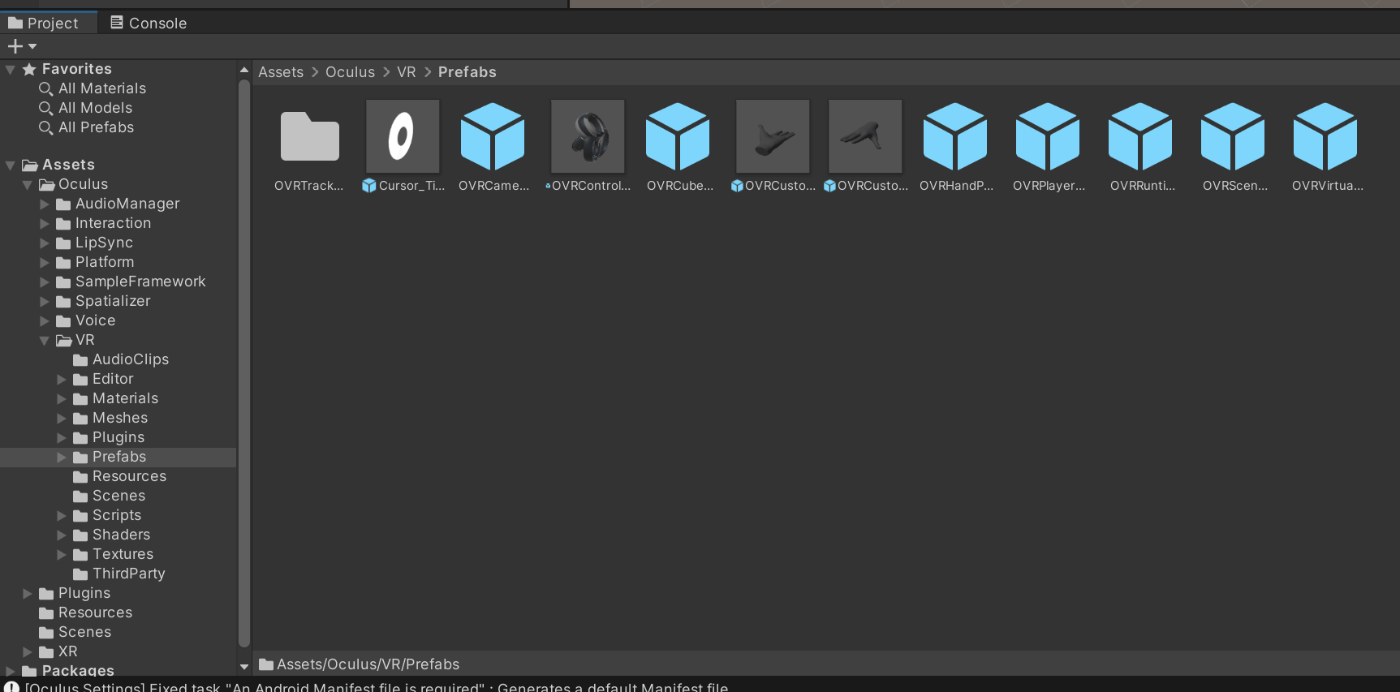Expand the XR folder arrow
The image size is (1400, 692).
(x=27, y=652)
